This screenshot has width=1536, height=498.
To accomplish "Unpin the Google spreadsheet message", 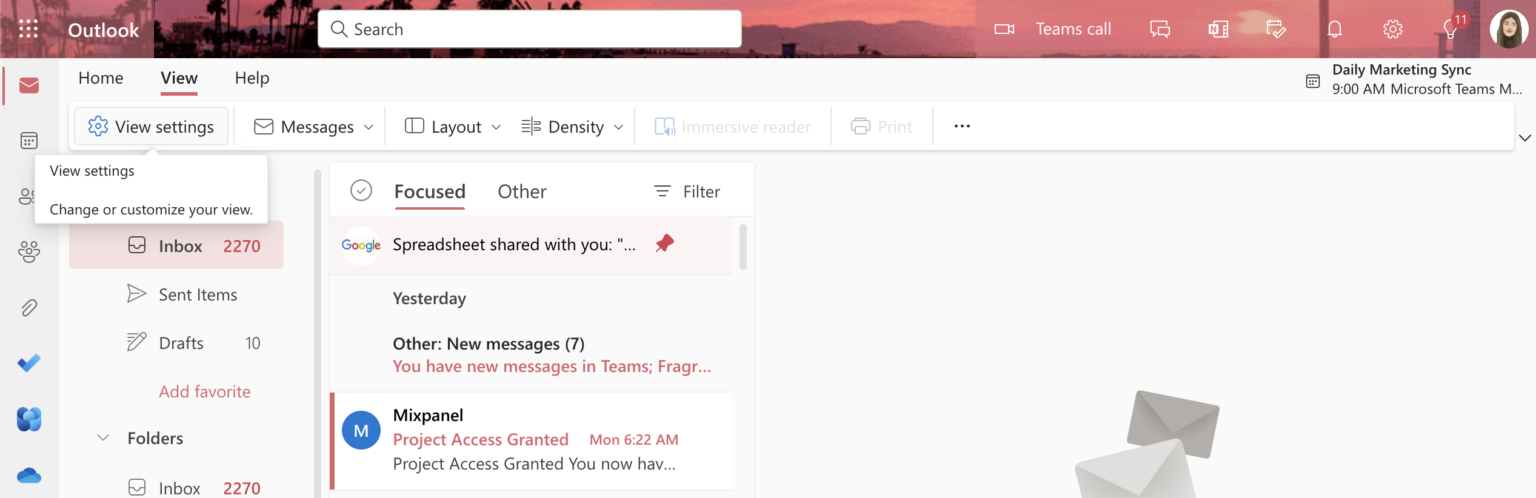I will [665, 243].
